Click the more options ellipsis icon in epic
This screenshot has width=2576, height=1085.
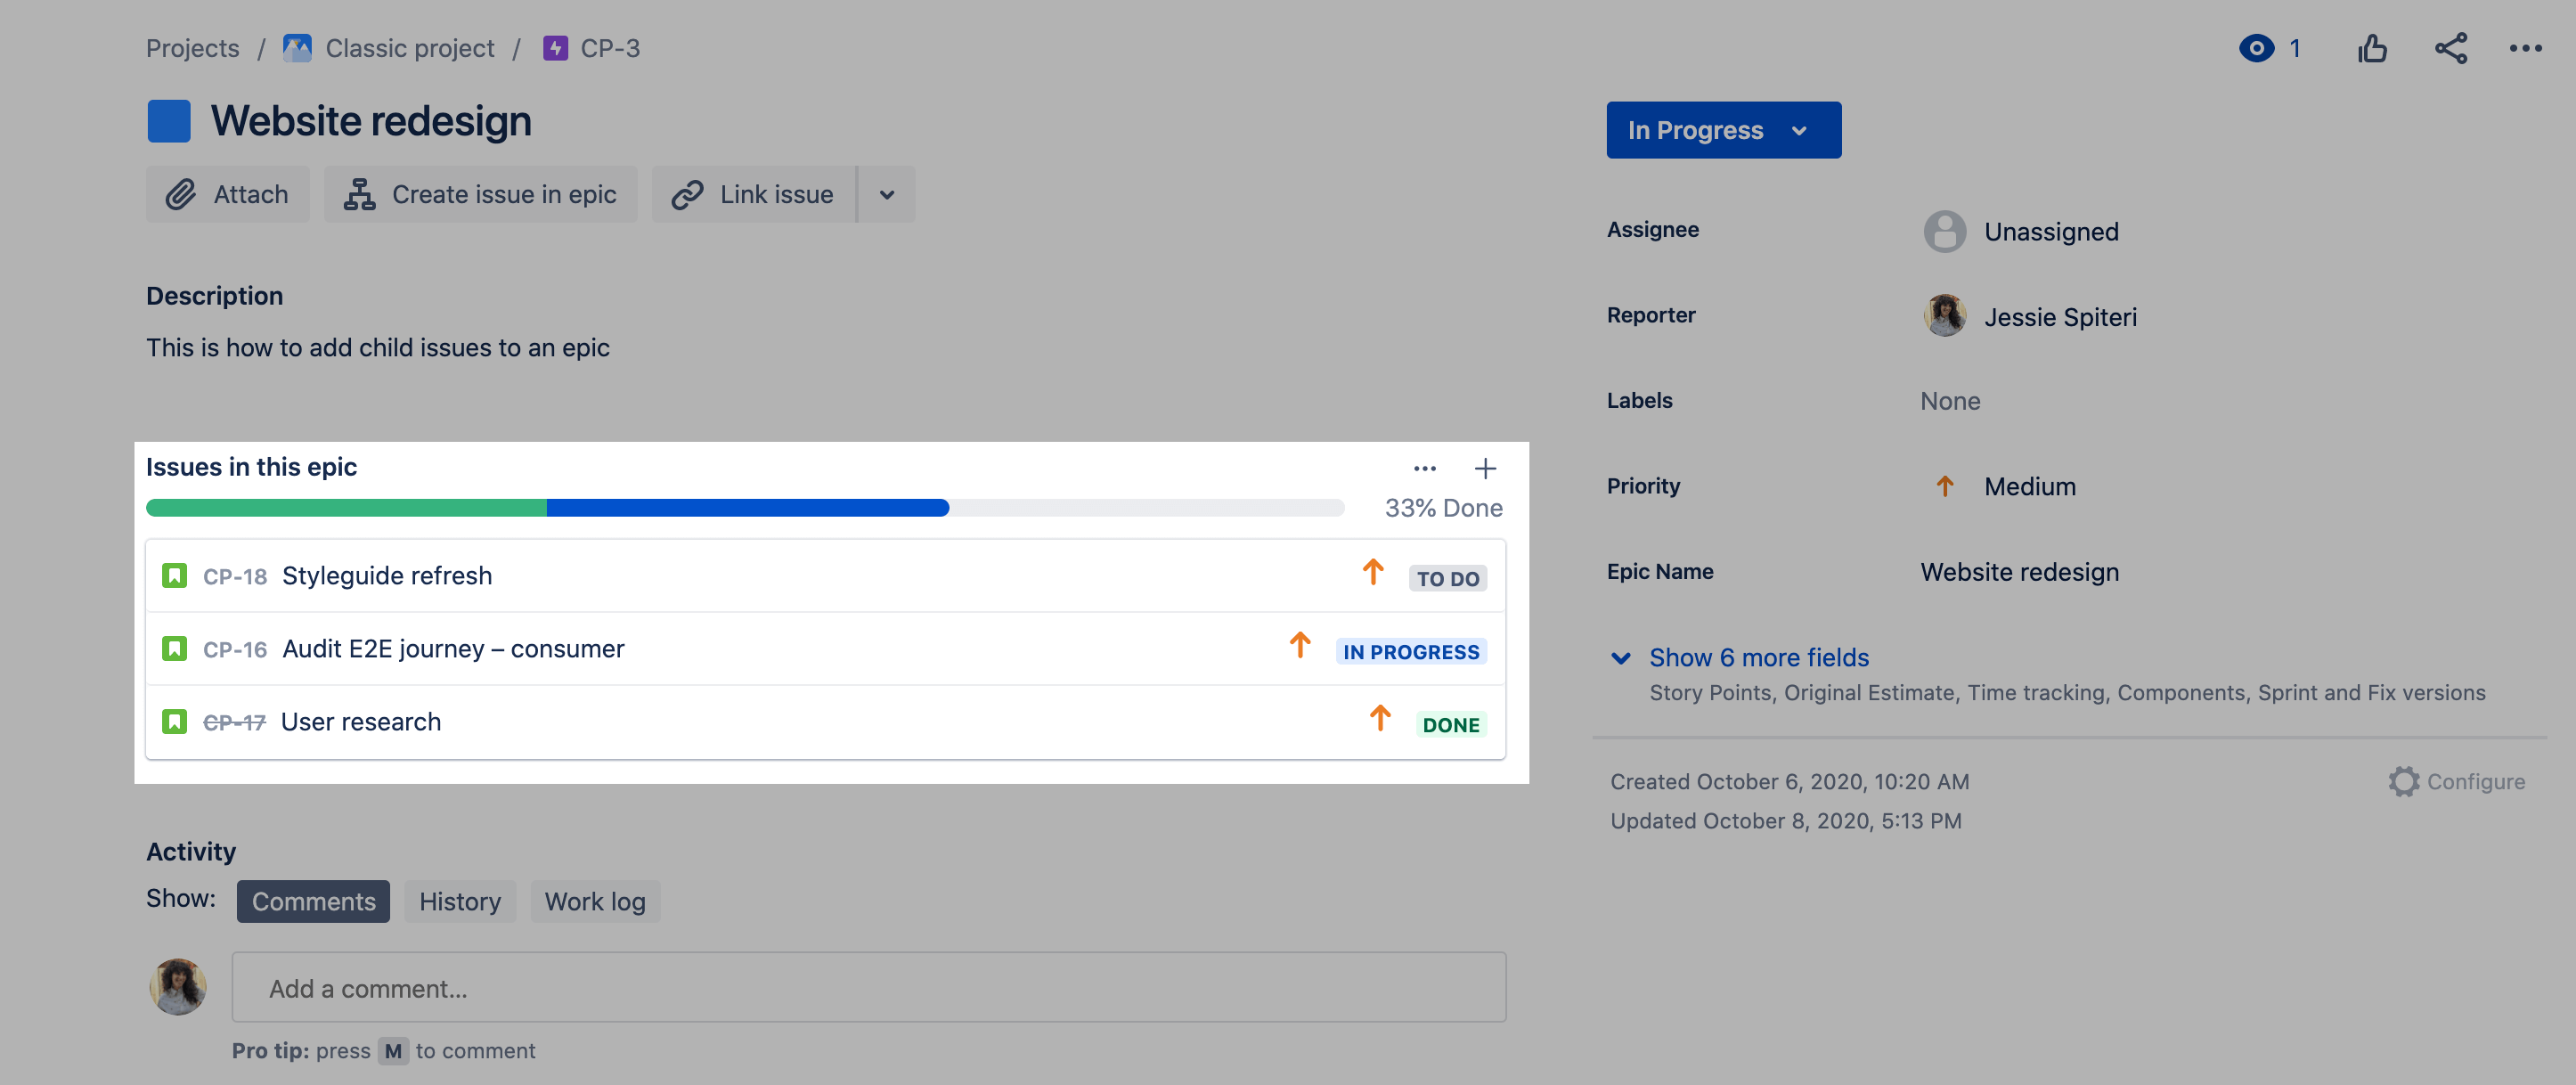pos(1421,467)
